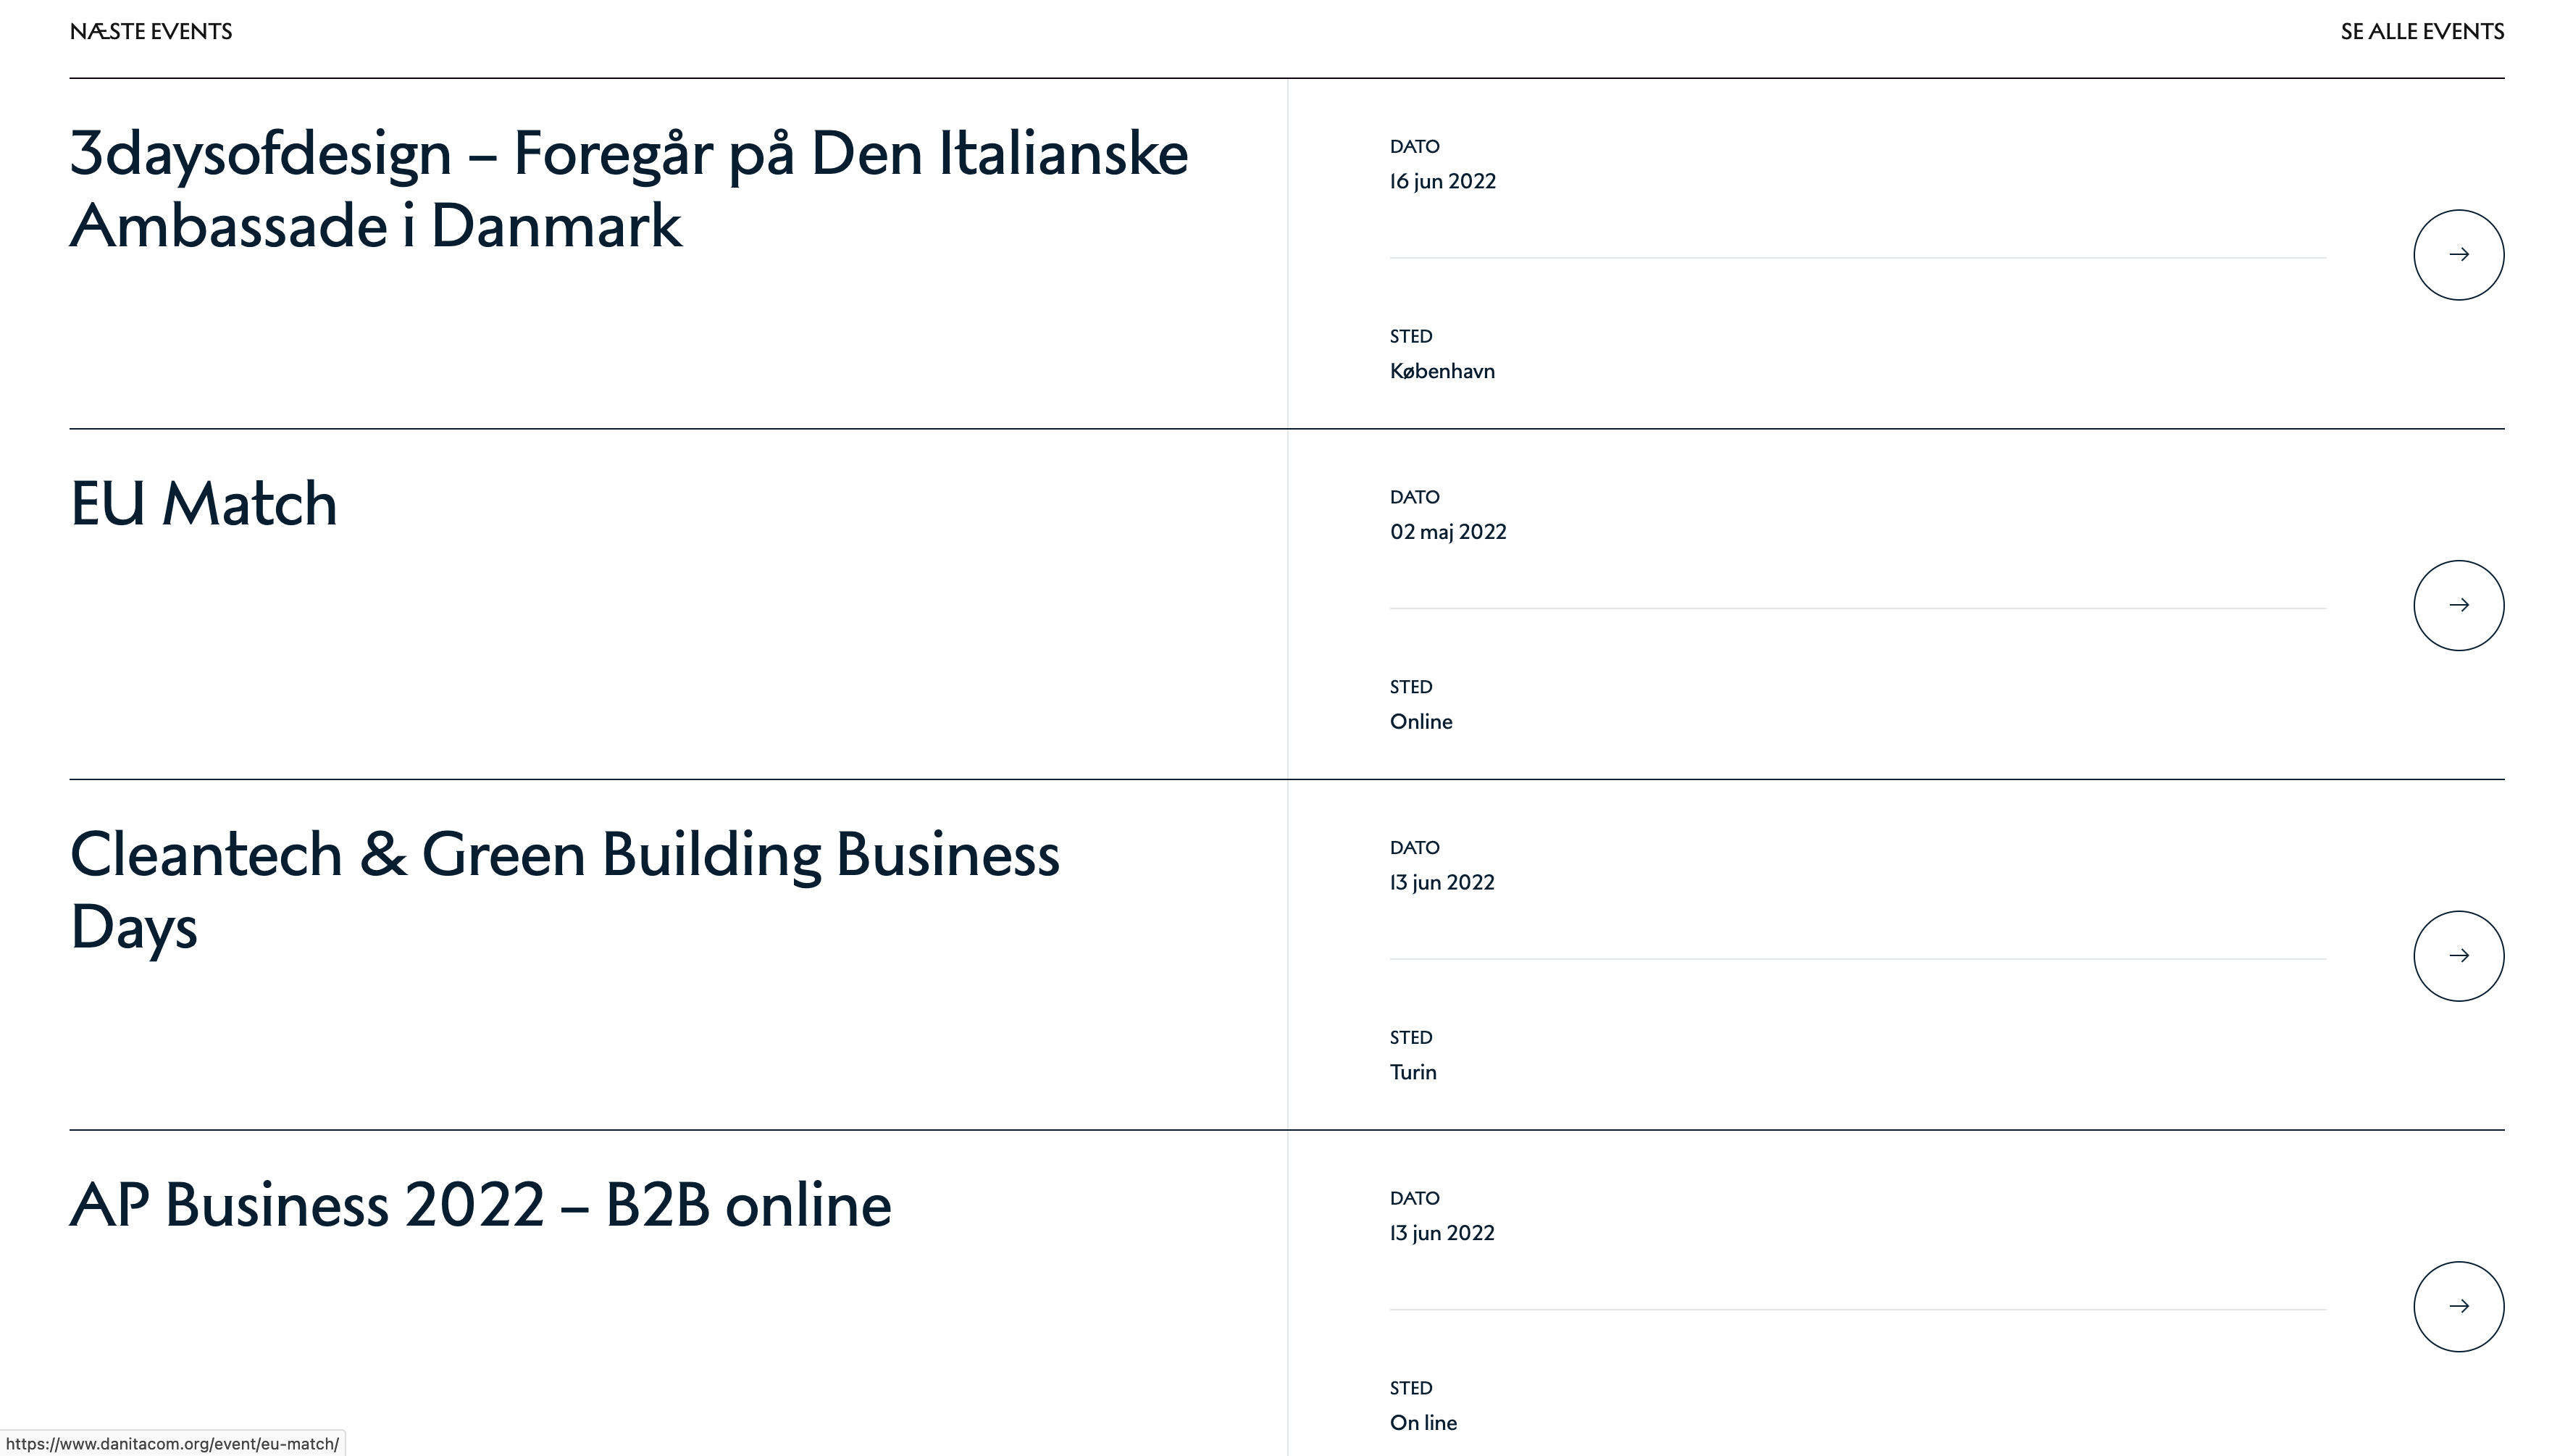
Task: Open the 3daysofdesign event title
Action: coord(628,189)
